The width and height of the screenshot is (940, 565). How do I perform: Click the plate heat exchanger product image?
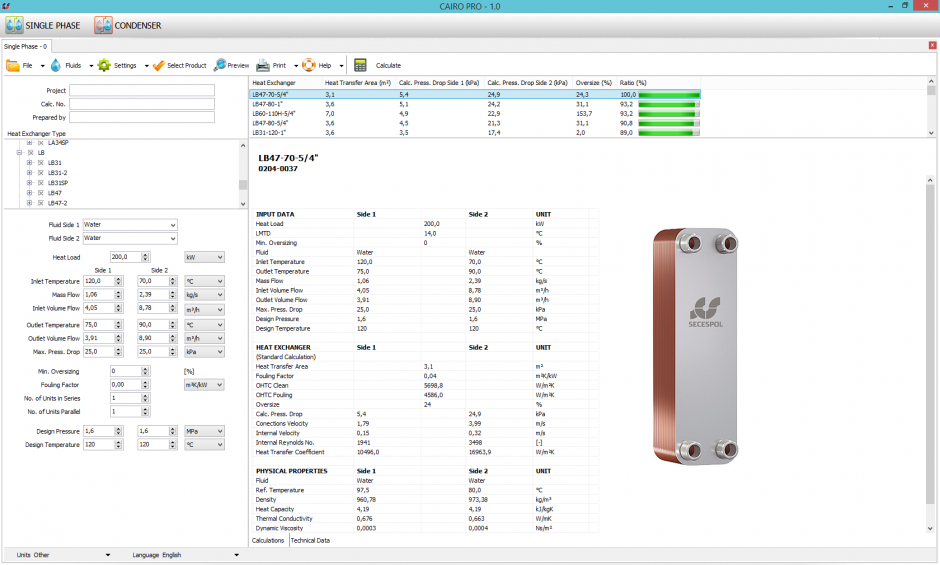(695, 346)
